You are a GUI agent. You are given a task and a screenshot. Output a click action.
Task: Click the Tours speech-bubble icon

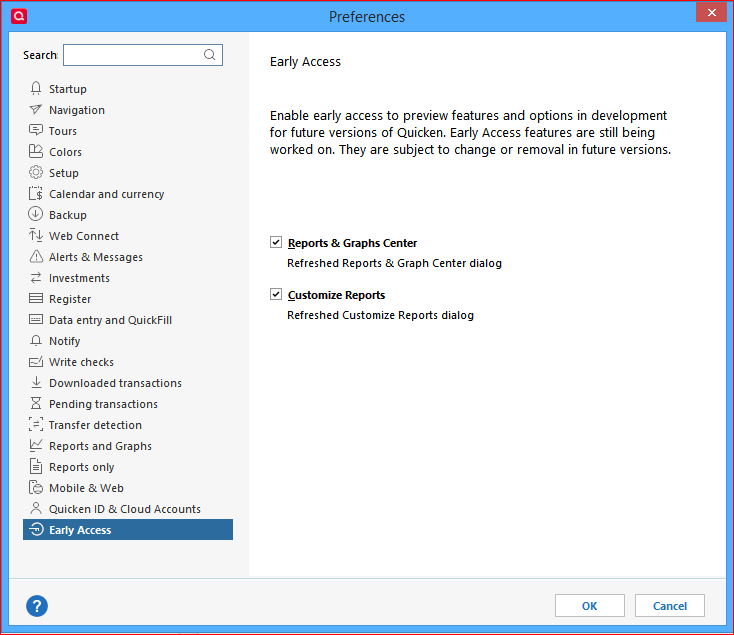tap(36, 130)
